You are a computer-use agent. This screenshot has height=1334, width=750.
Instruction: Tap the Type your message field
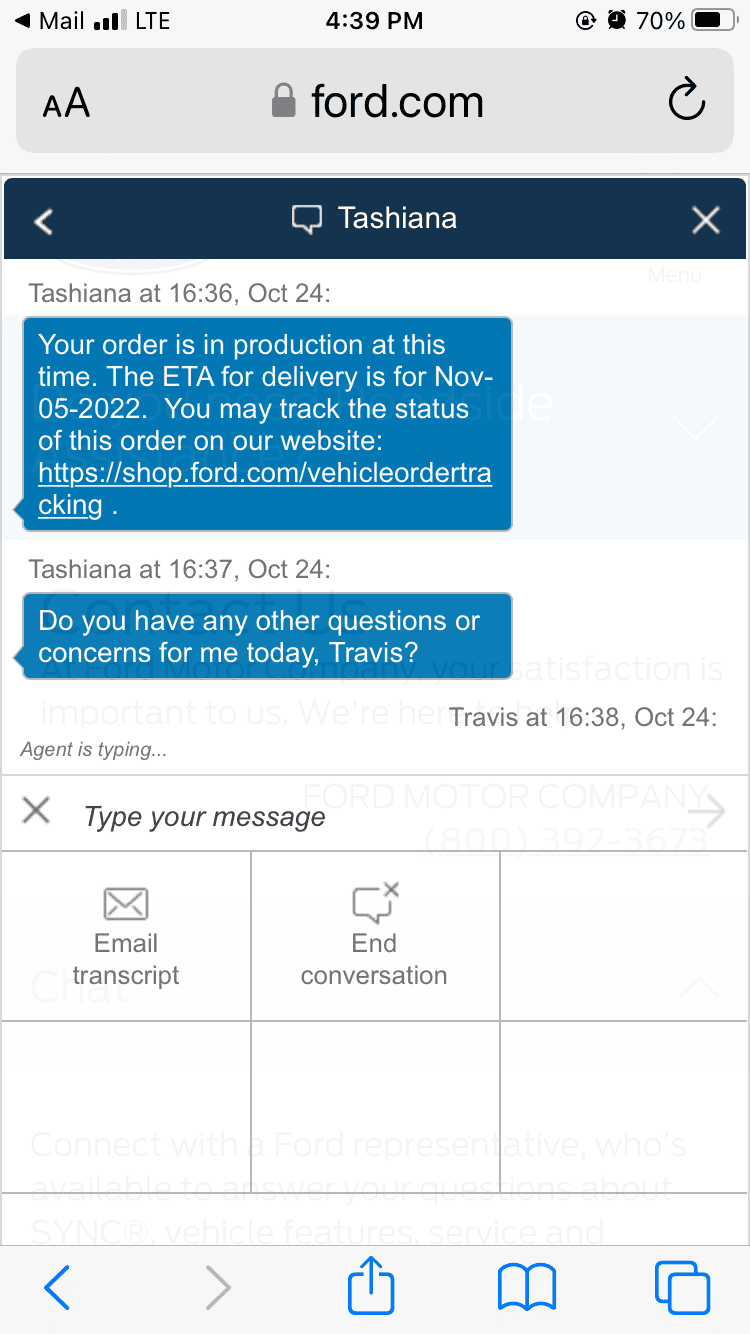(x=380, y=816)
